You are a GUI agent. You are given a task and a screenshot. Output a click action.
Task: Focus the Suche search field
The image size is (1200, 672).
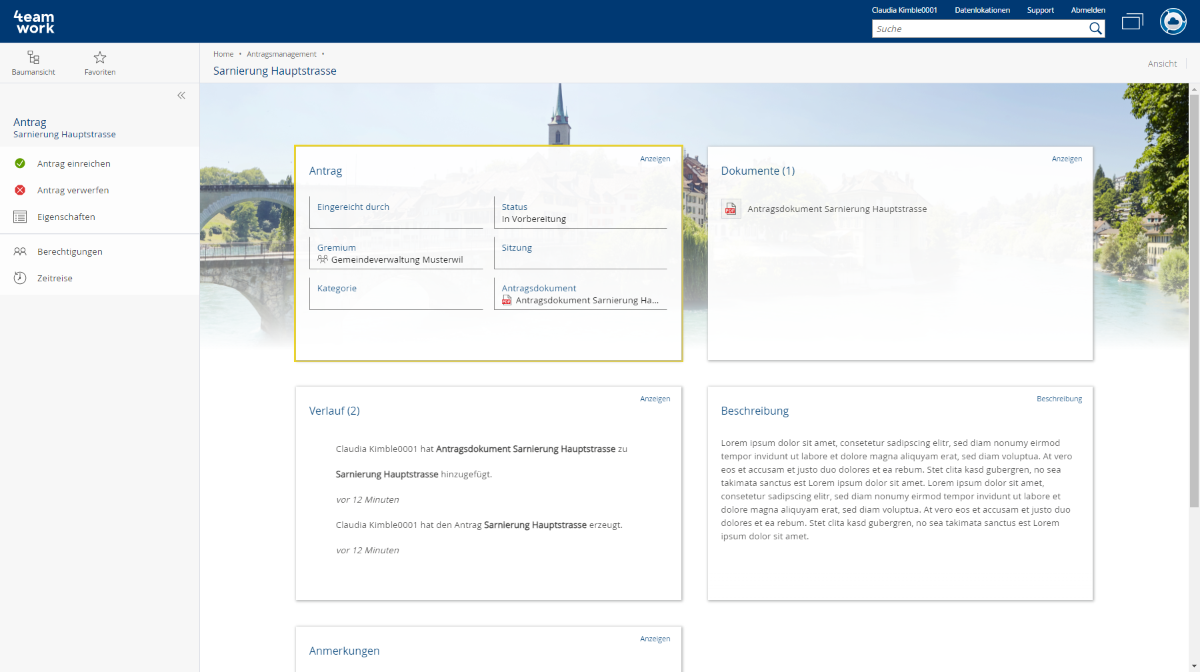click(x=979, y=29)
